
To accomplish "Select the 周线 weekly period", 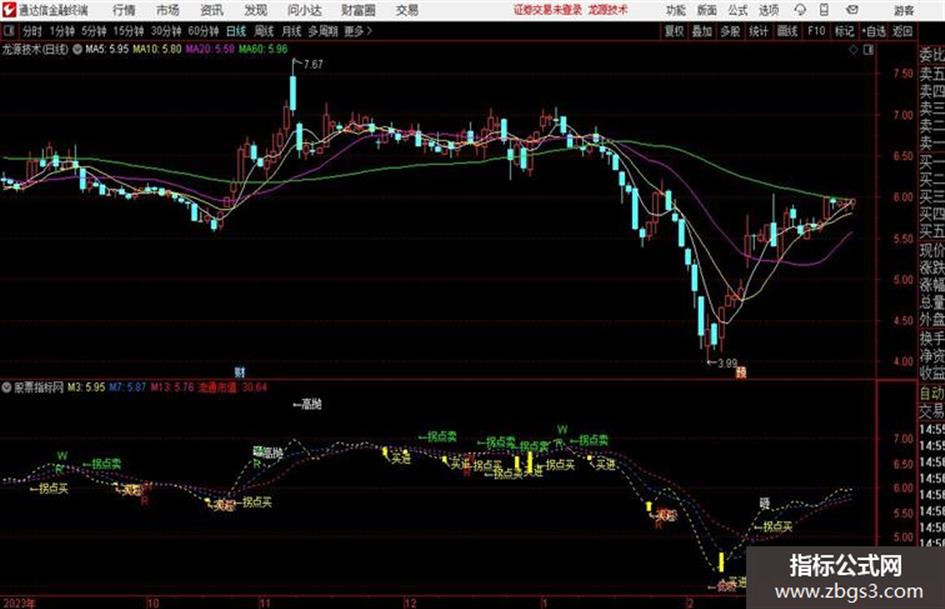I will (263, 31).
